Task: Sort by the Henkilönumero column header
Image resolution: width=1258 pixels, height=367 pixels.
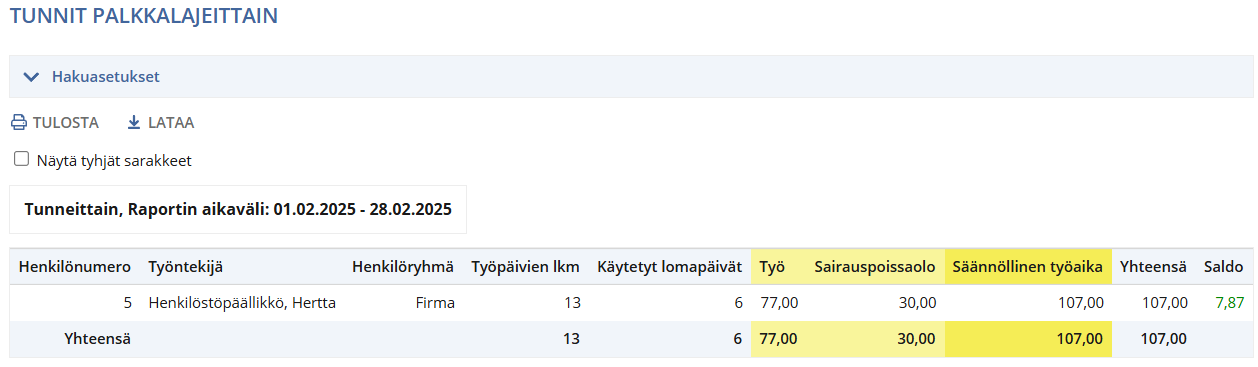Action: (x=75, y=267)
